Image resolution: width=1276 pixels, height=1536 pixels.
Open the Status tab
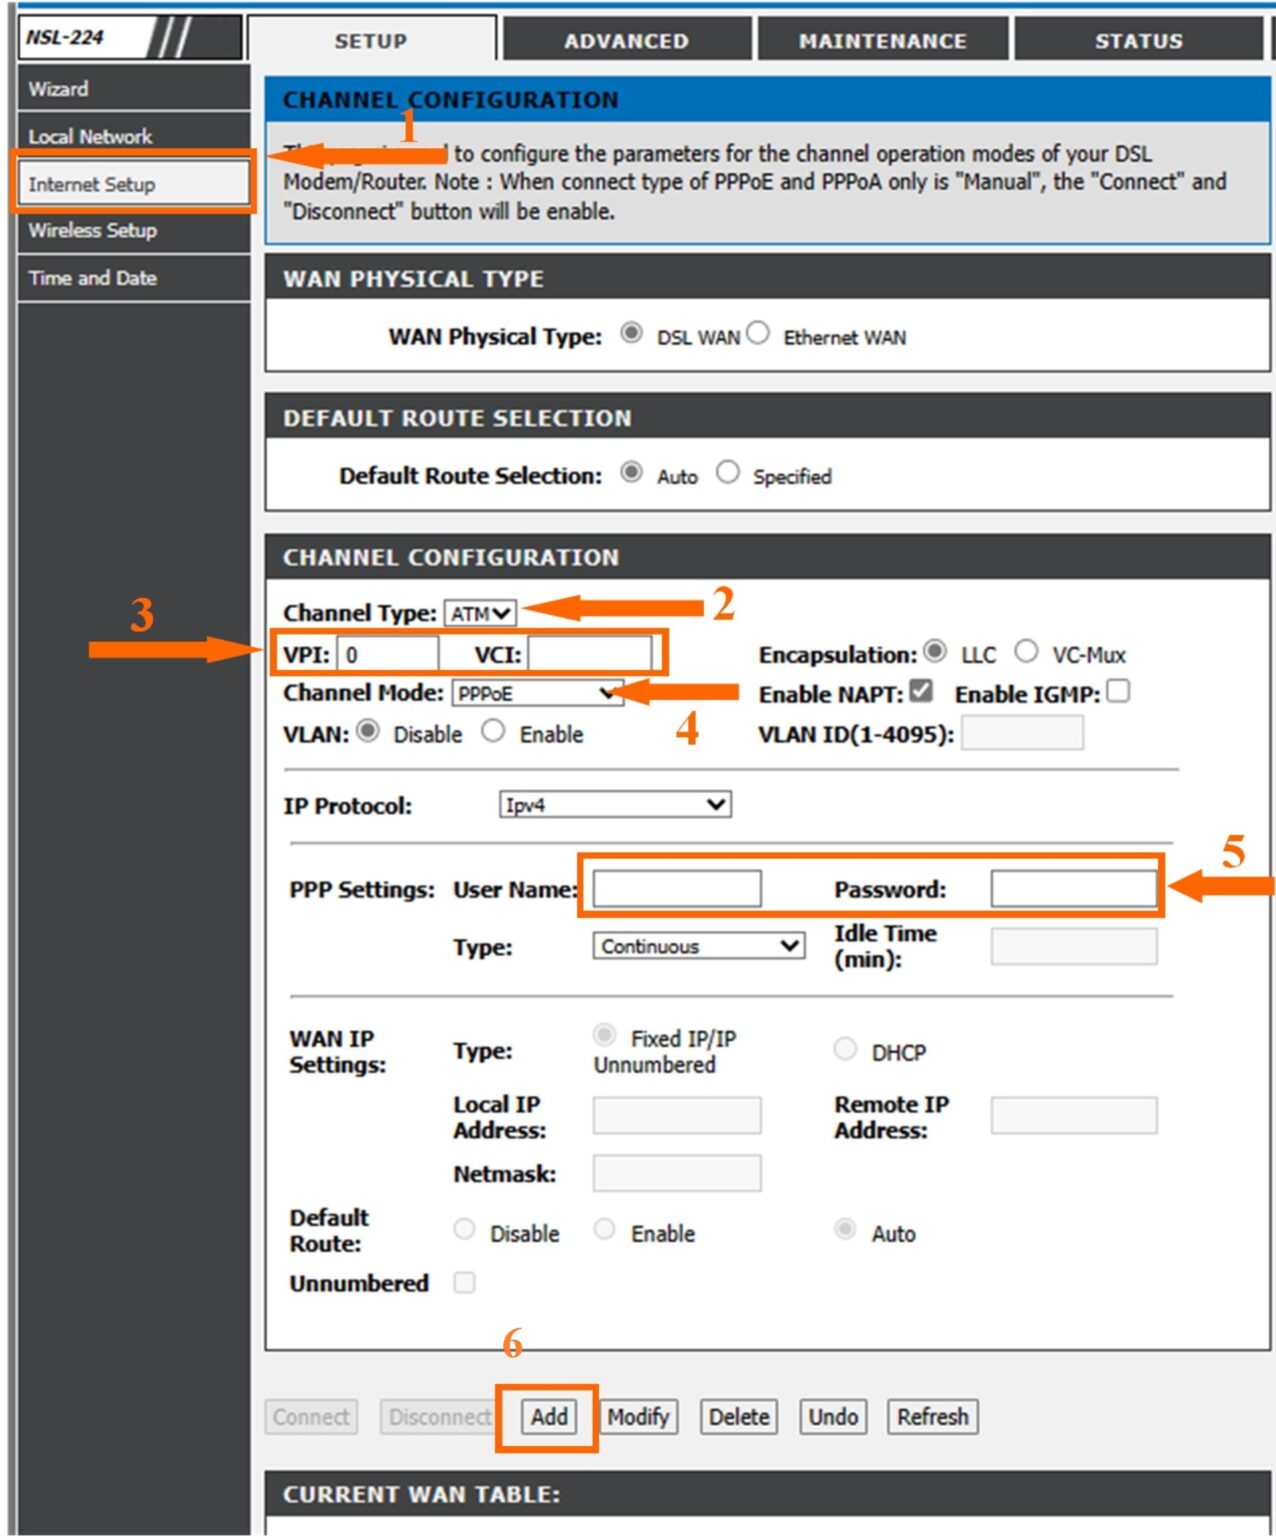tap(1138, 41)
